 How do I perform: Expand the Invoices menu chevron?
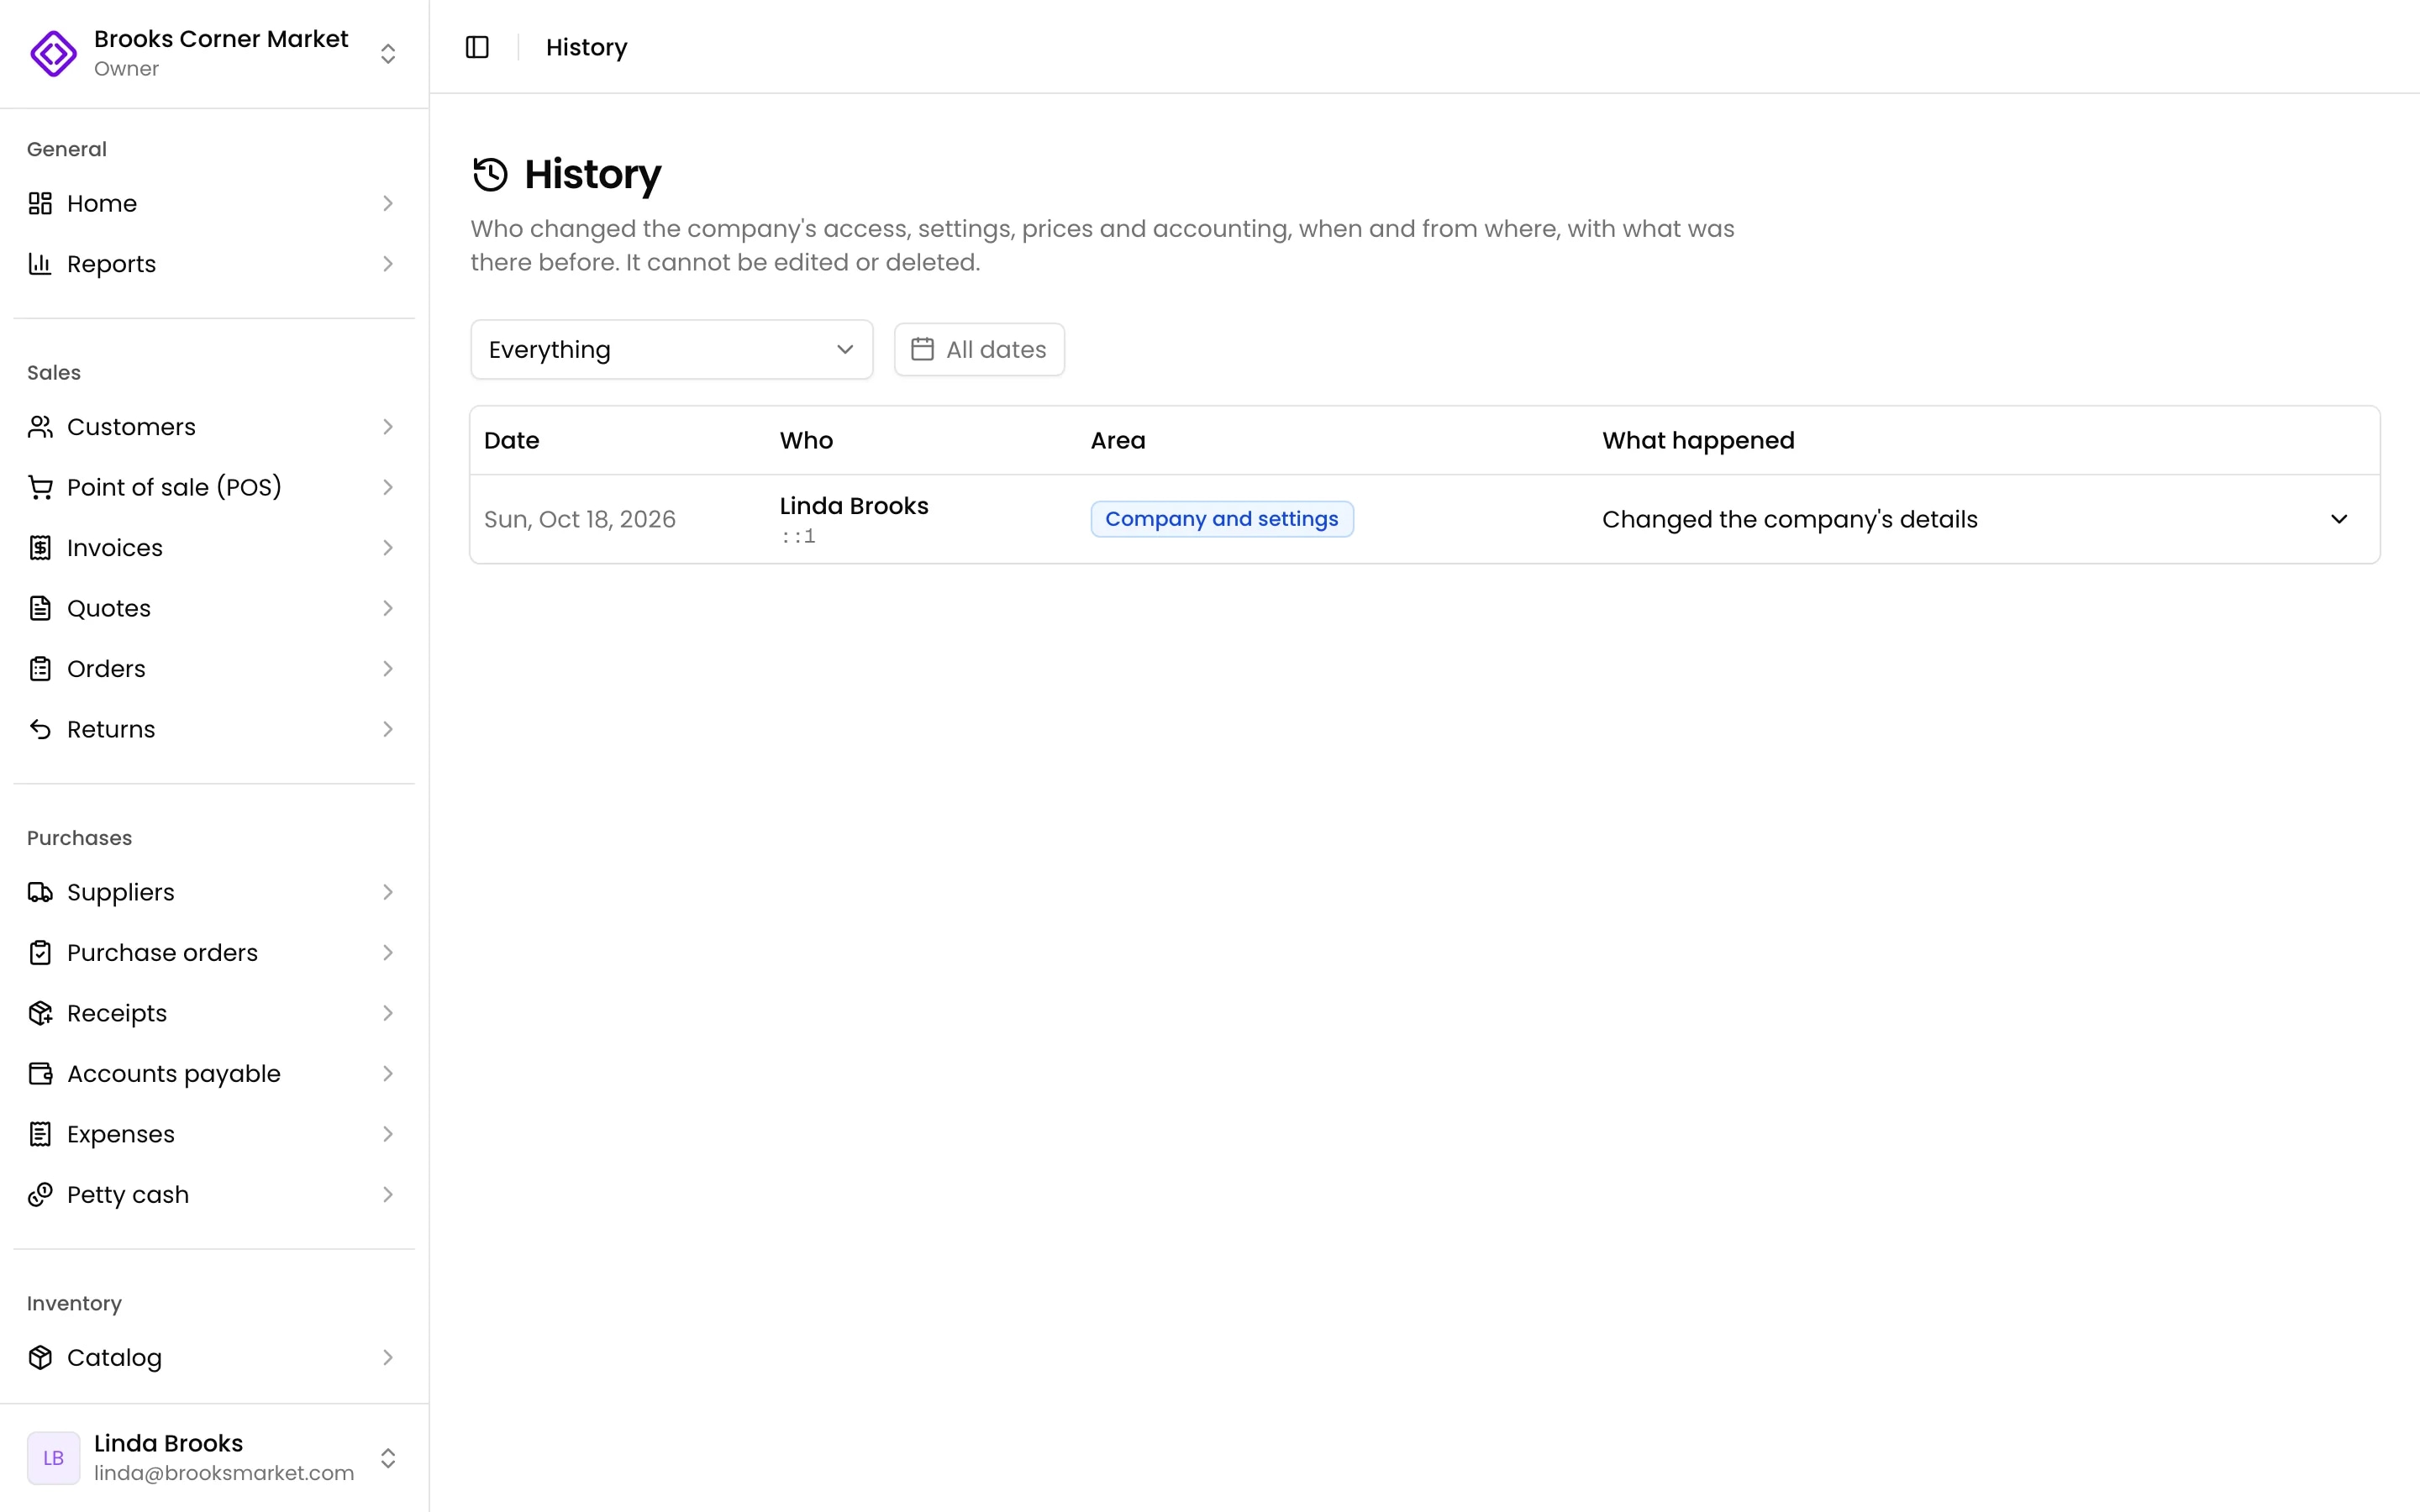coord(388,548)
